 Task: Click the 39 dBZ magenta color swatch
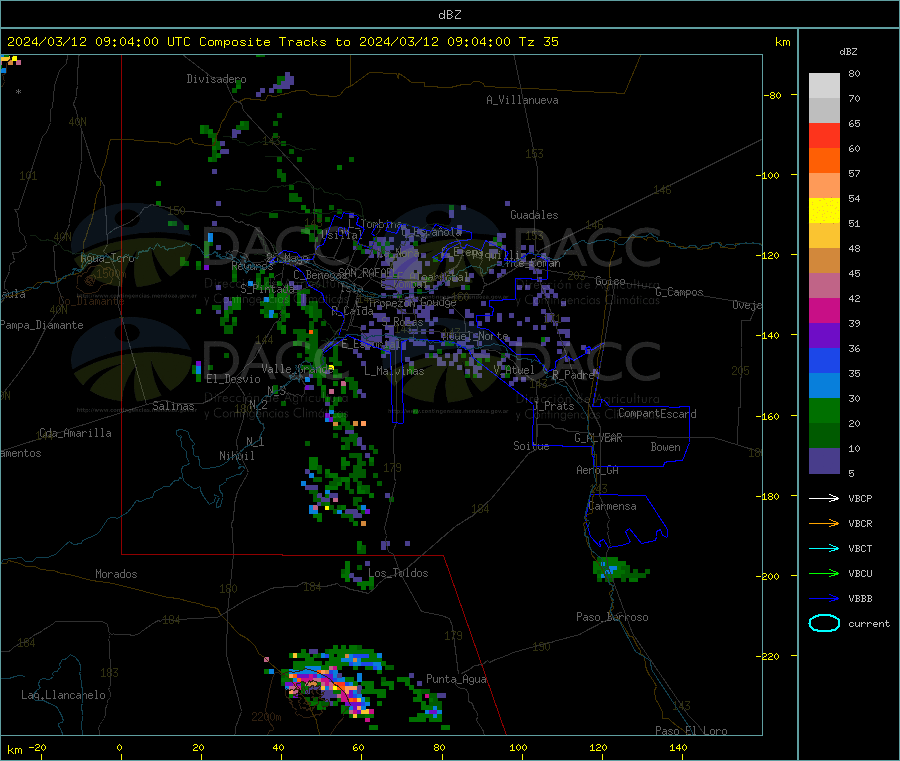(x=824, y=310)
